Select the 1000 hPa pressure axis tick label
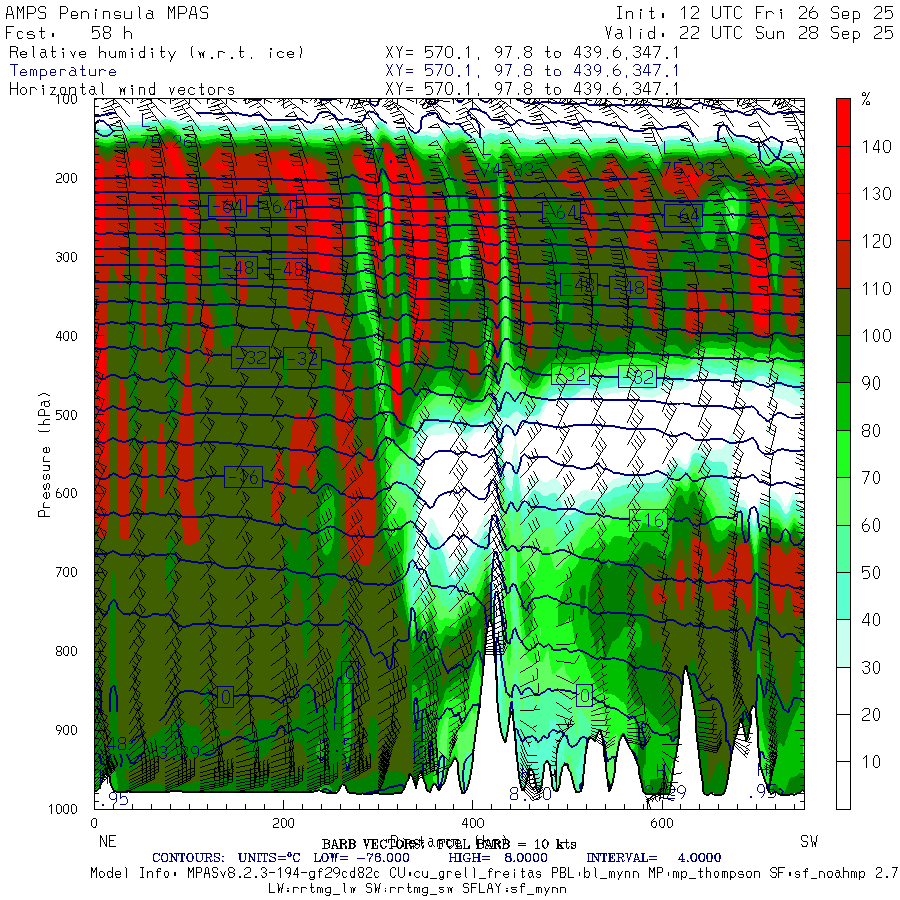Viewport: 900px width, 900px height. [63, 809]
